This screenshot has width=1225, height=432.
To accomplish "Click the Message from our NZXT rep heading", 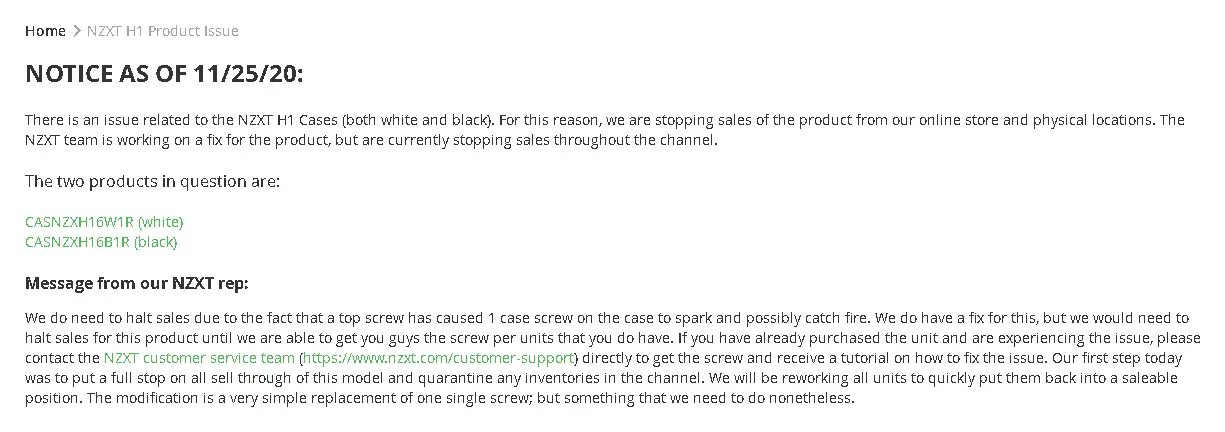I will click(136, 284).
